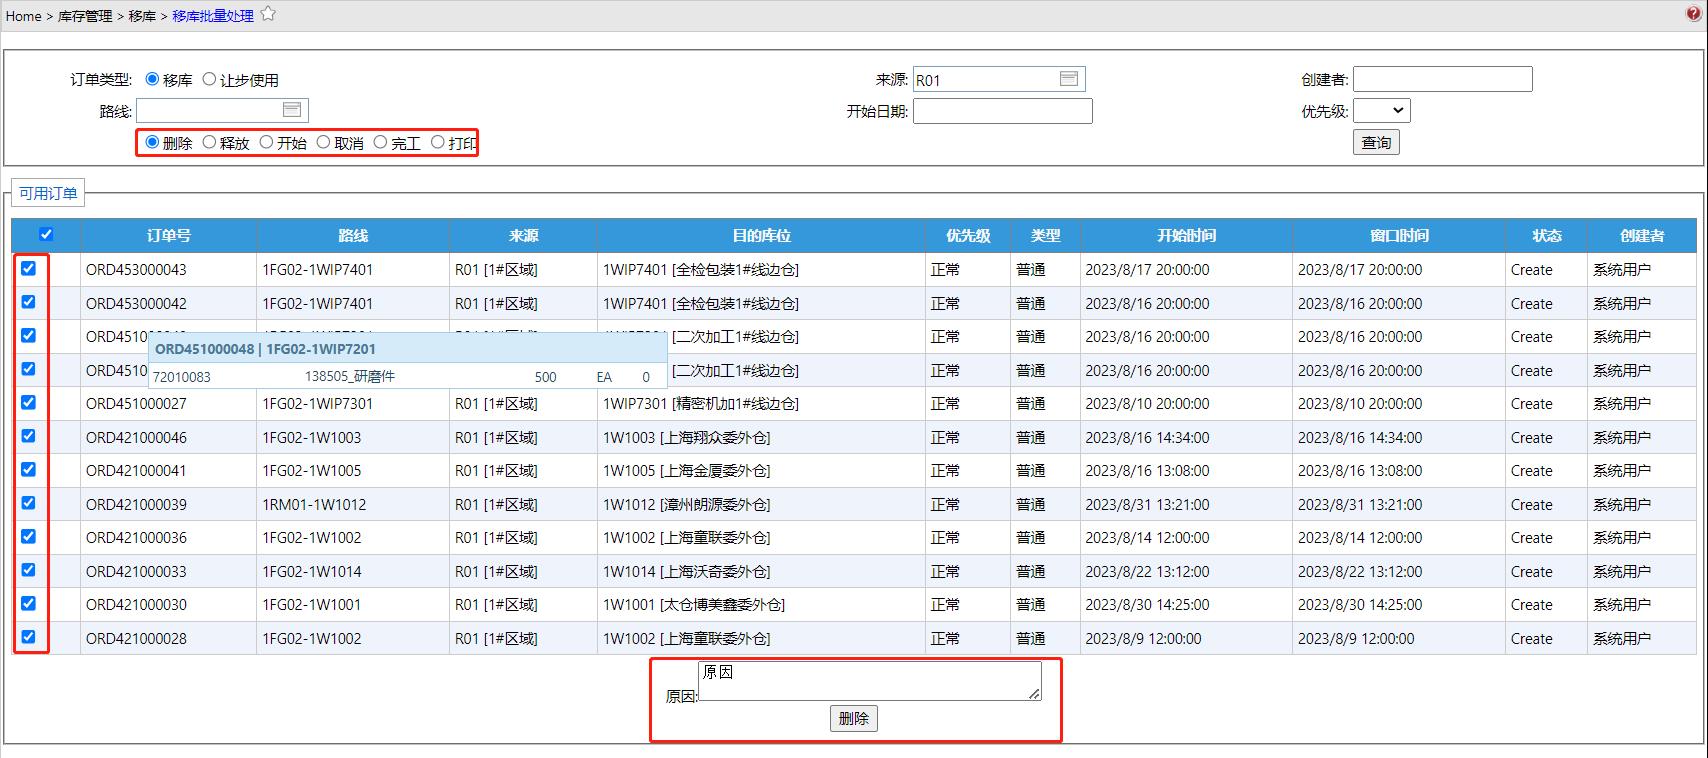This screenshot has width=1708, height=758.
Task: Uncheck the row ORD421000030 checkbox
Action: 28,603
